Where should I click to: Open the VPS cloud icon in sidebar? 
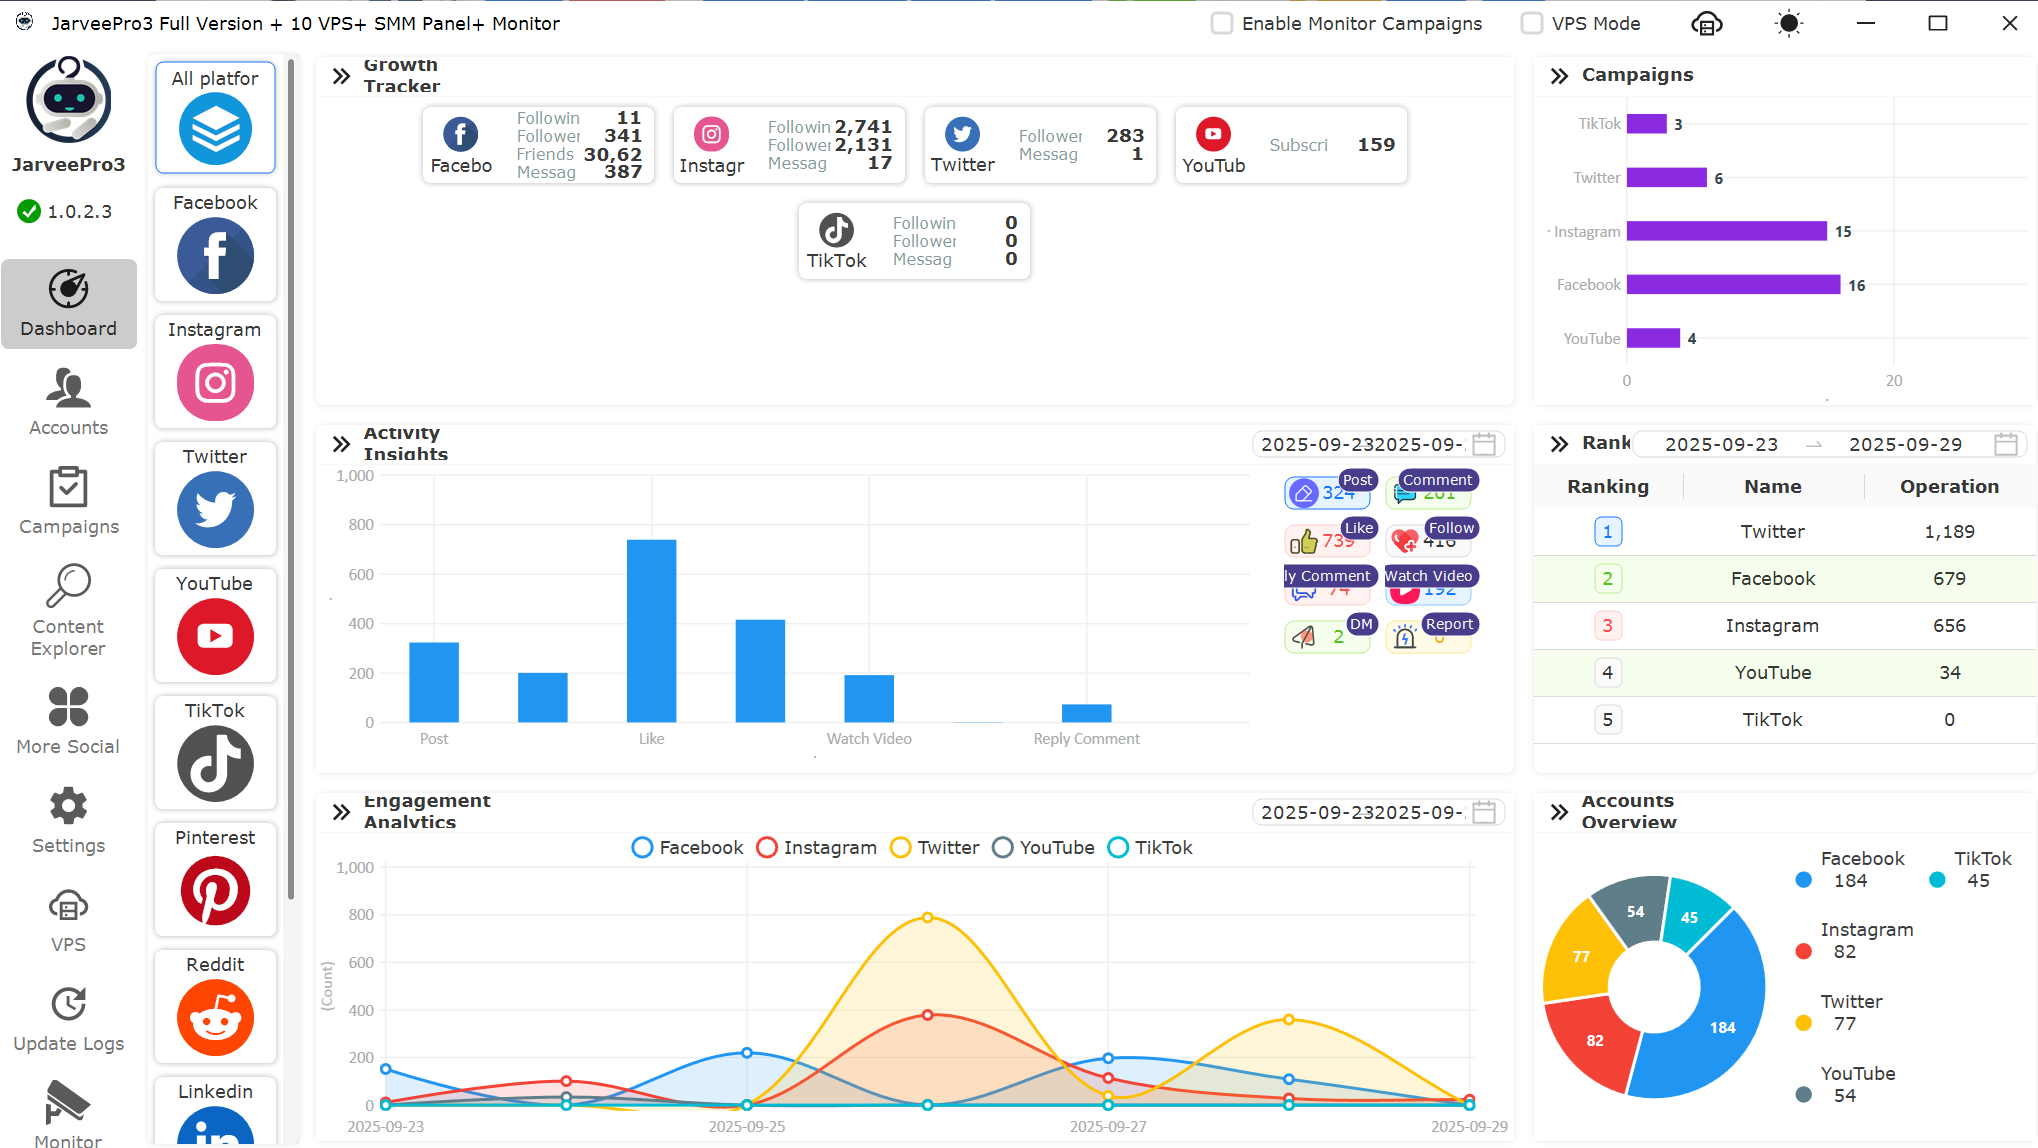coord(68,907)
